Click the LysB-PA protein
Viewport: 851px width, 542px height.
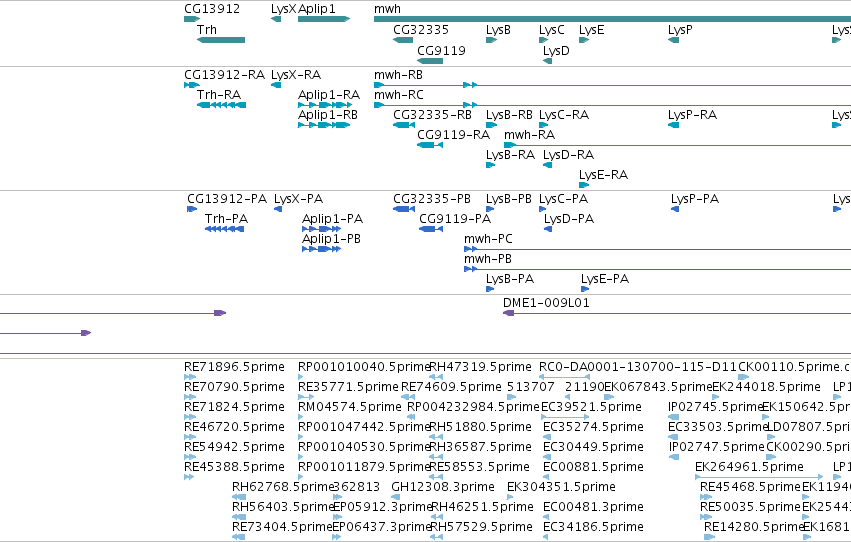[510, 279]
